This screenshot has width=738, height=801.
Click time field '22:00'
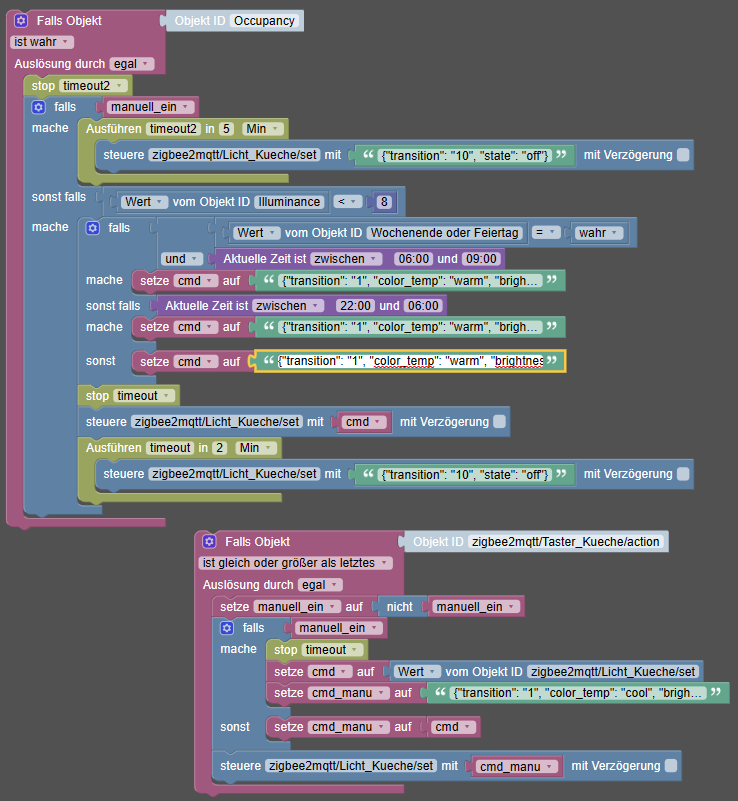(x=355, y=305)
